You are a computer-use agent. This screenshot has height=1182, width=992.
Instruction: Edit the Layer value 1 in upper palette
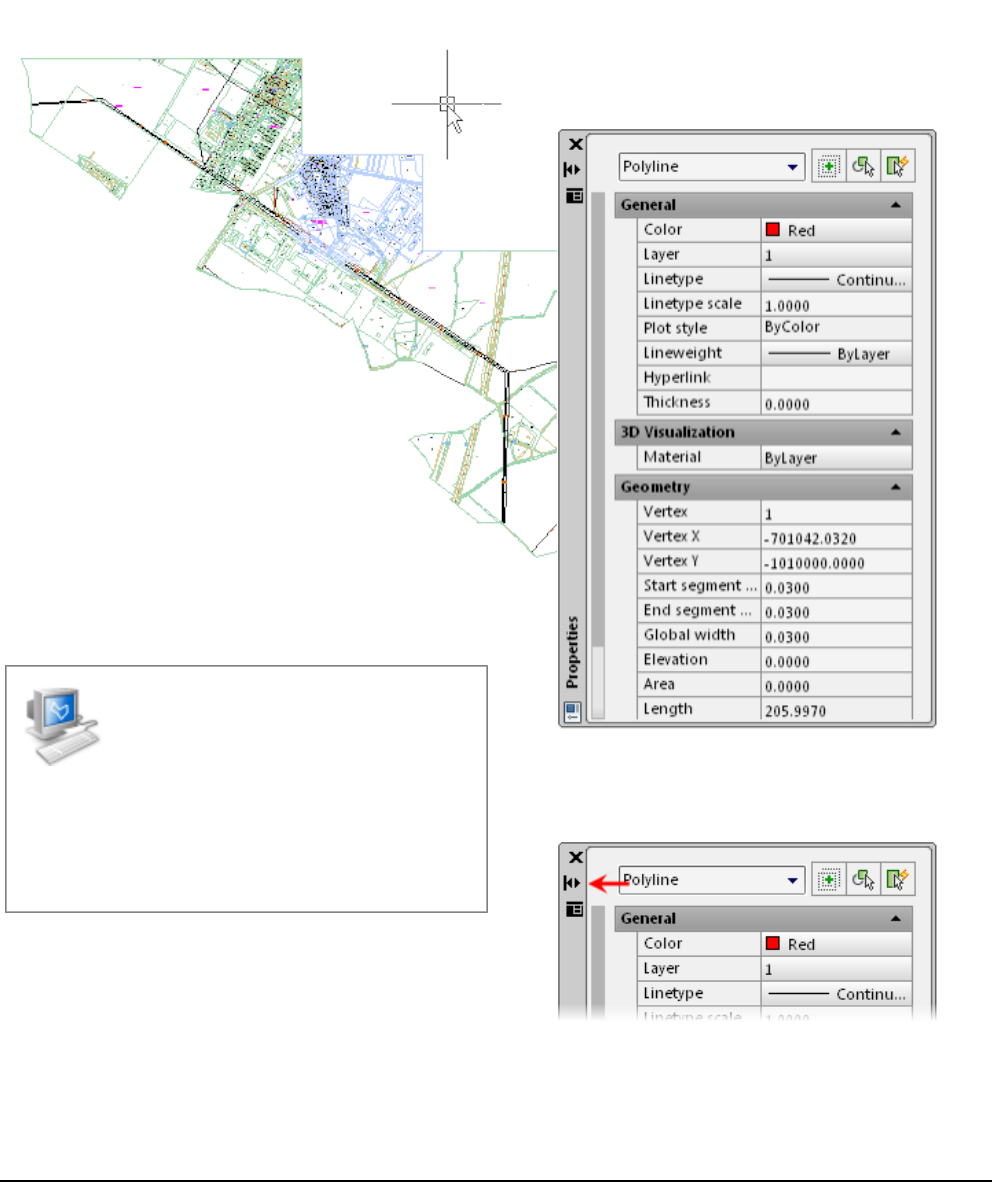tap(836, 255)
